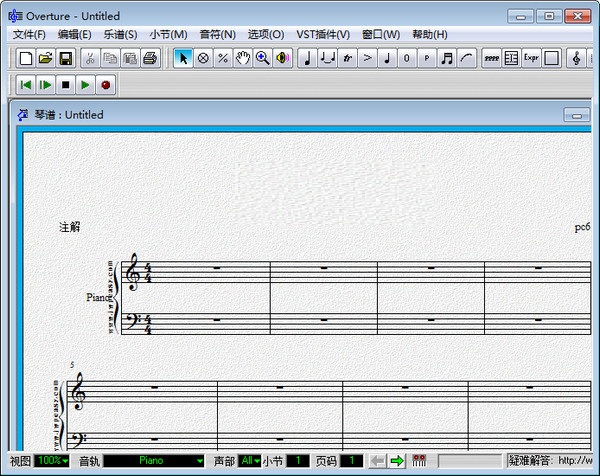Viewport: 600px width, 476px height.
Task: Select the Hand pan tool
Action: (243, 59)
